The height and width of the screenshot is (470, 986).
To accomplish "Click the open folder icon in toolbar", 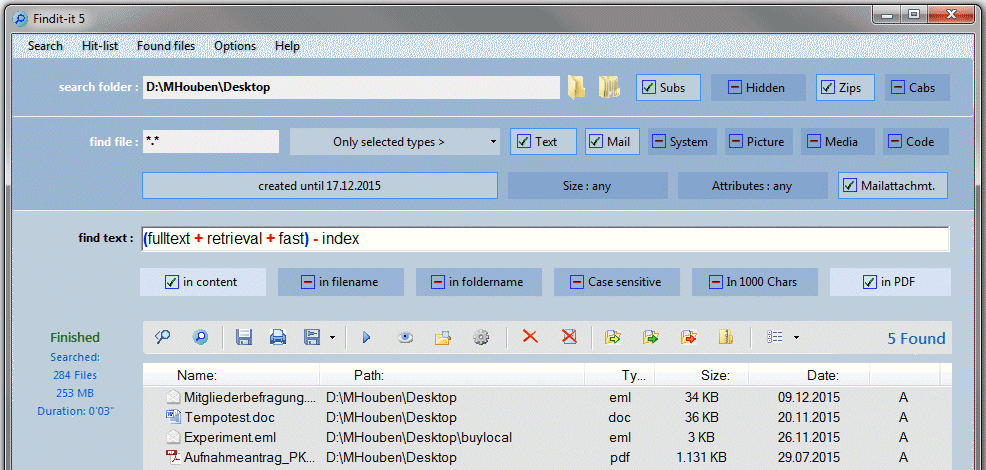I will [x=443, y=337].
